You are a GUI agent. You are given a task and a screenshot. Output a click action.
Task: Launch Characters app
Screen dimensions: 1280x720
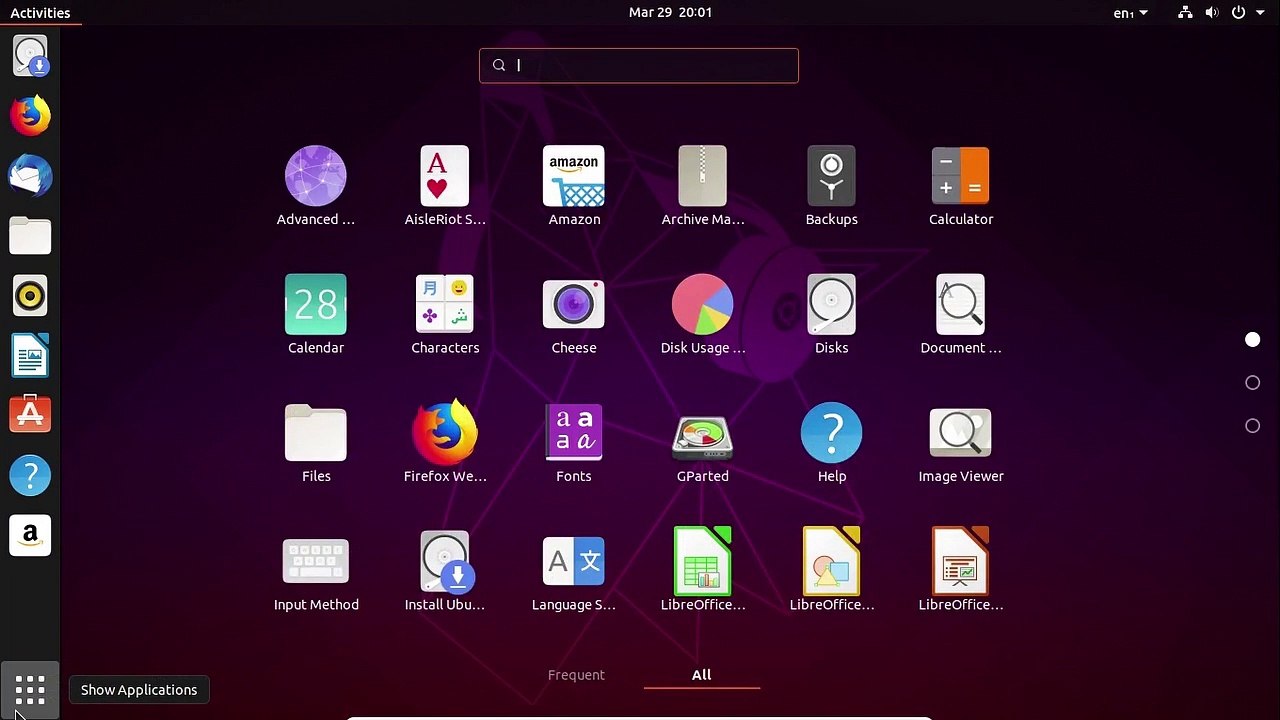click(x=445, y=314)
